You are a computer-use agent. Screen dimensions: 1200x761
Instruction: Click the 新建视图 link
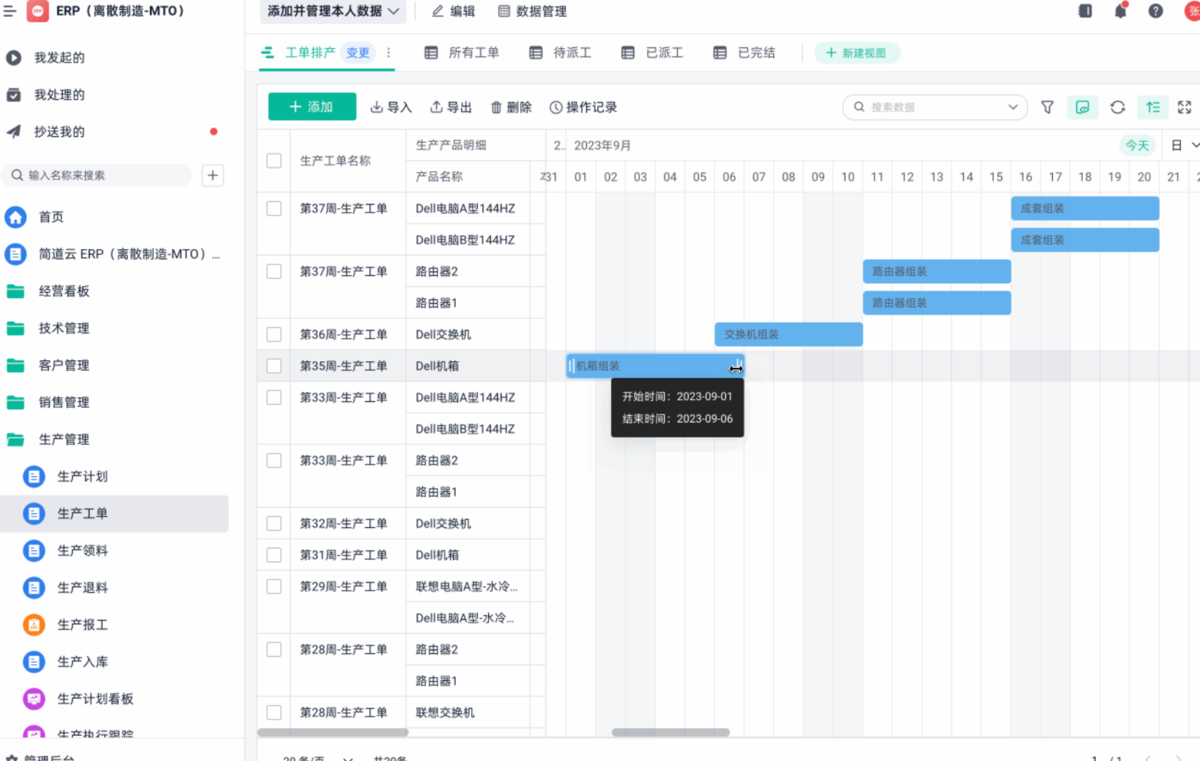857,52
